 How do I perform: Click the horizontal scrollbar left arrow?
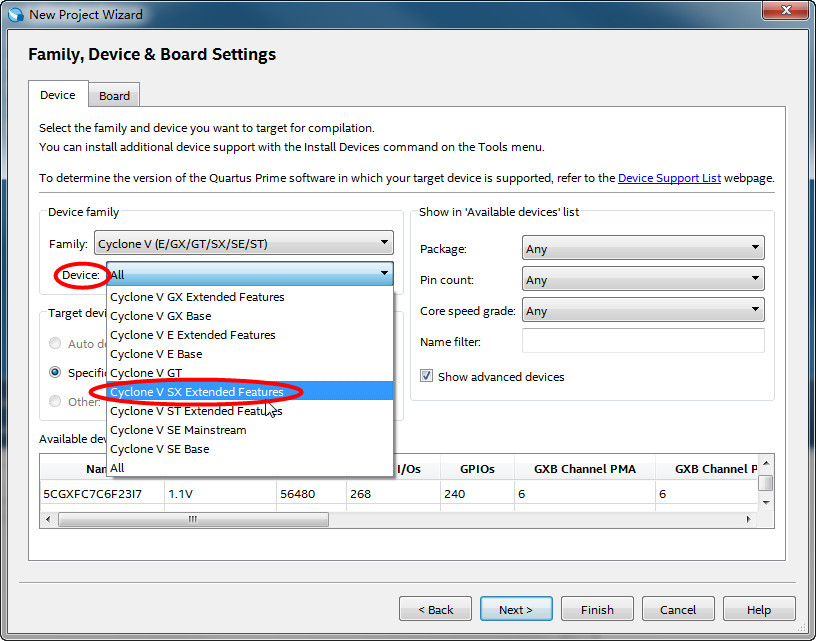pyautogui.click(x=48, y=519)
